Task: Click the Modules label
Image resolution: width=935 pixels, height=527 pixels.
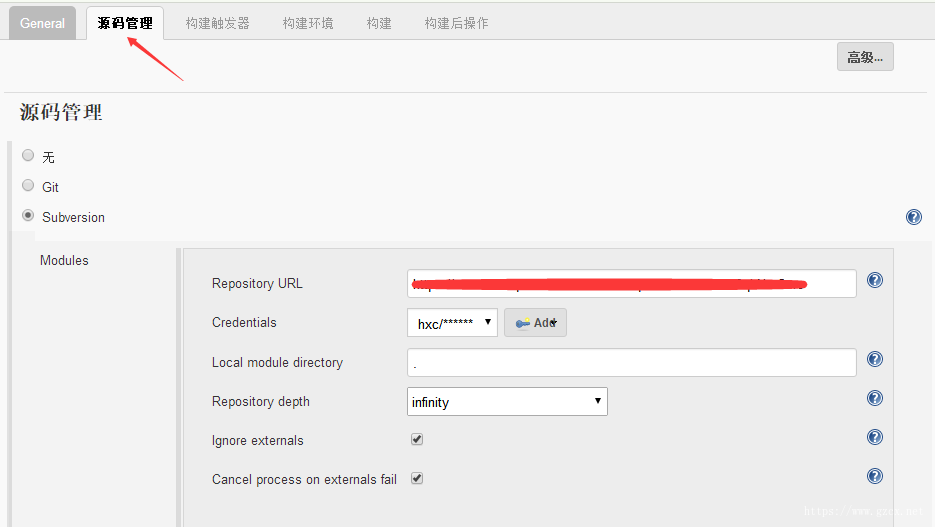Action: click(64, 261)
